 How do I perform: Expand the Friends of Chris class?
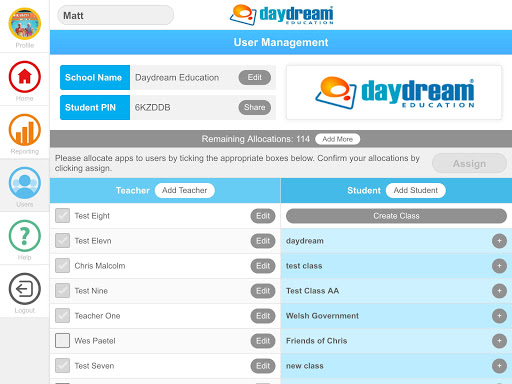coord(499,341)
